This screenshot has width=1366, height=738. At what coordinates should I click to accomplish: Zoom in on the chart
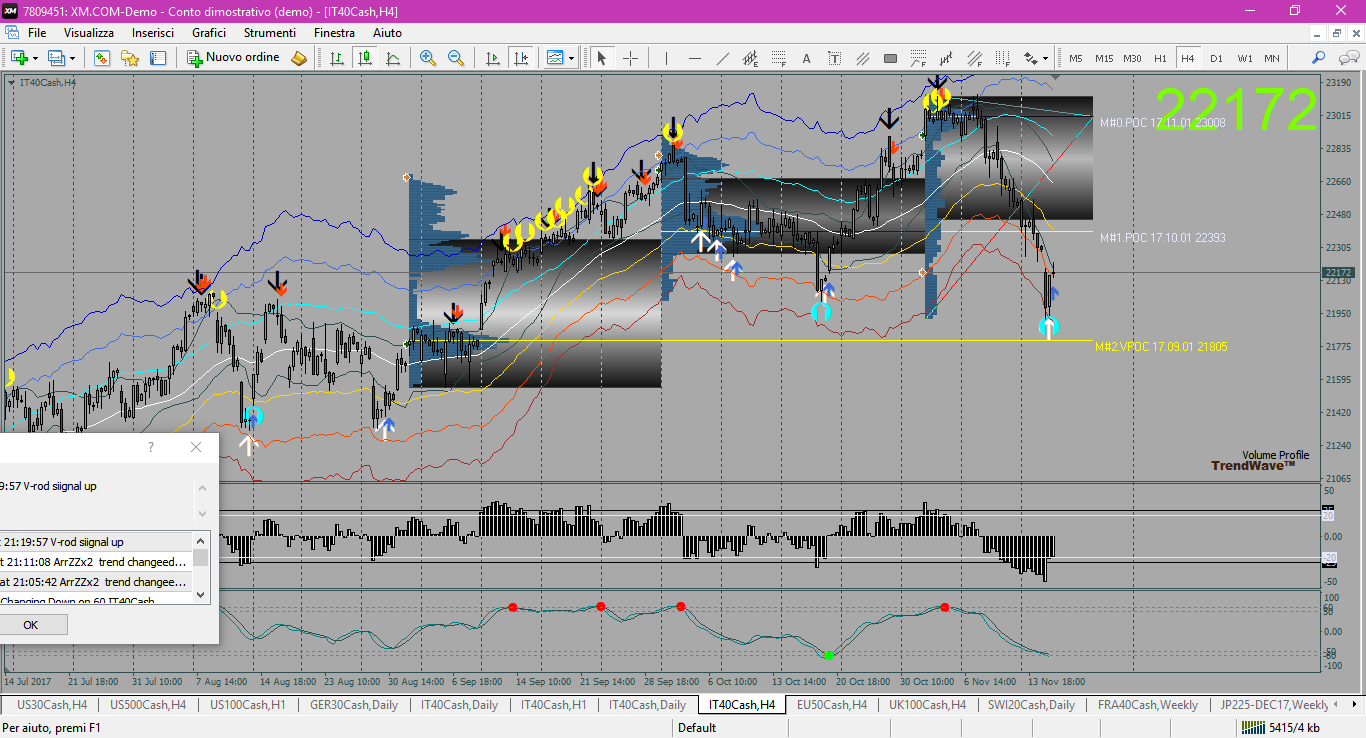[428, 58]
